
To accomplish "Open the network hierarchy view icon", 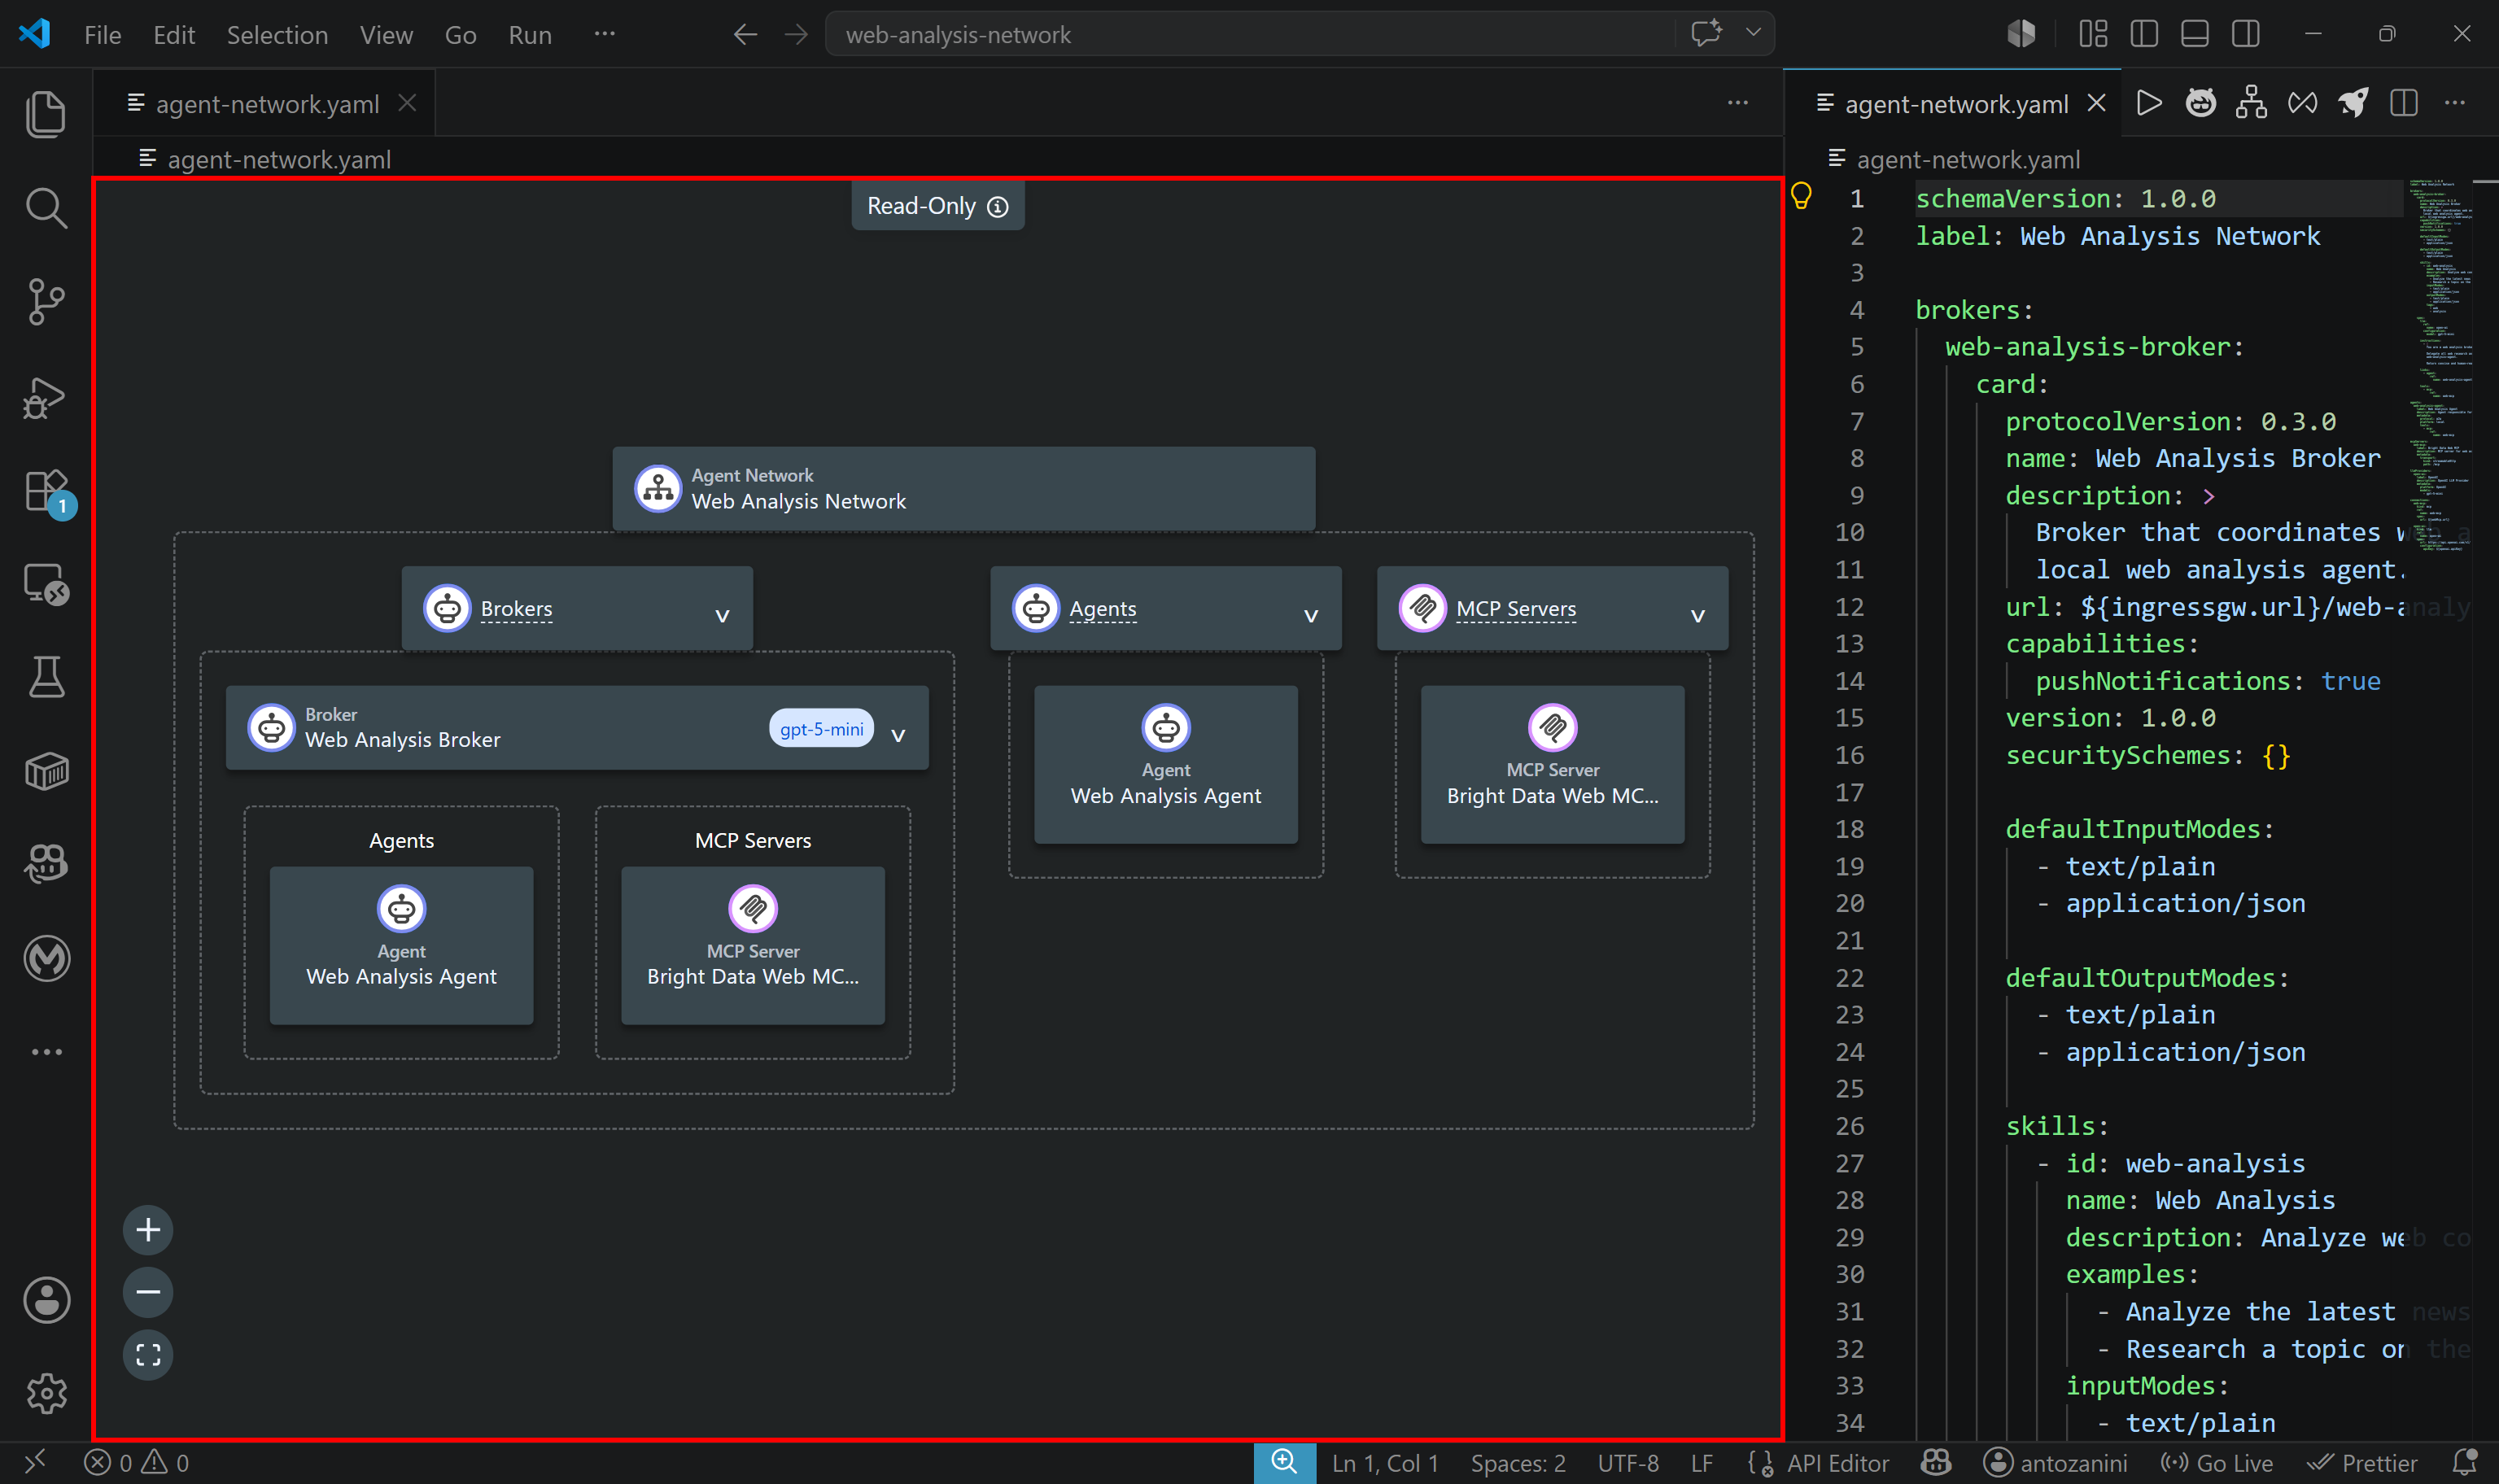I will 2251,103.
